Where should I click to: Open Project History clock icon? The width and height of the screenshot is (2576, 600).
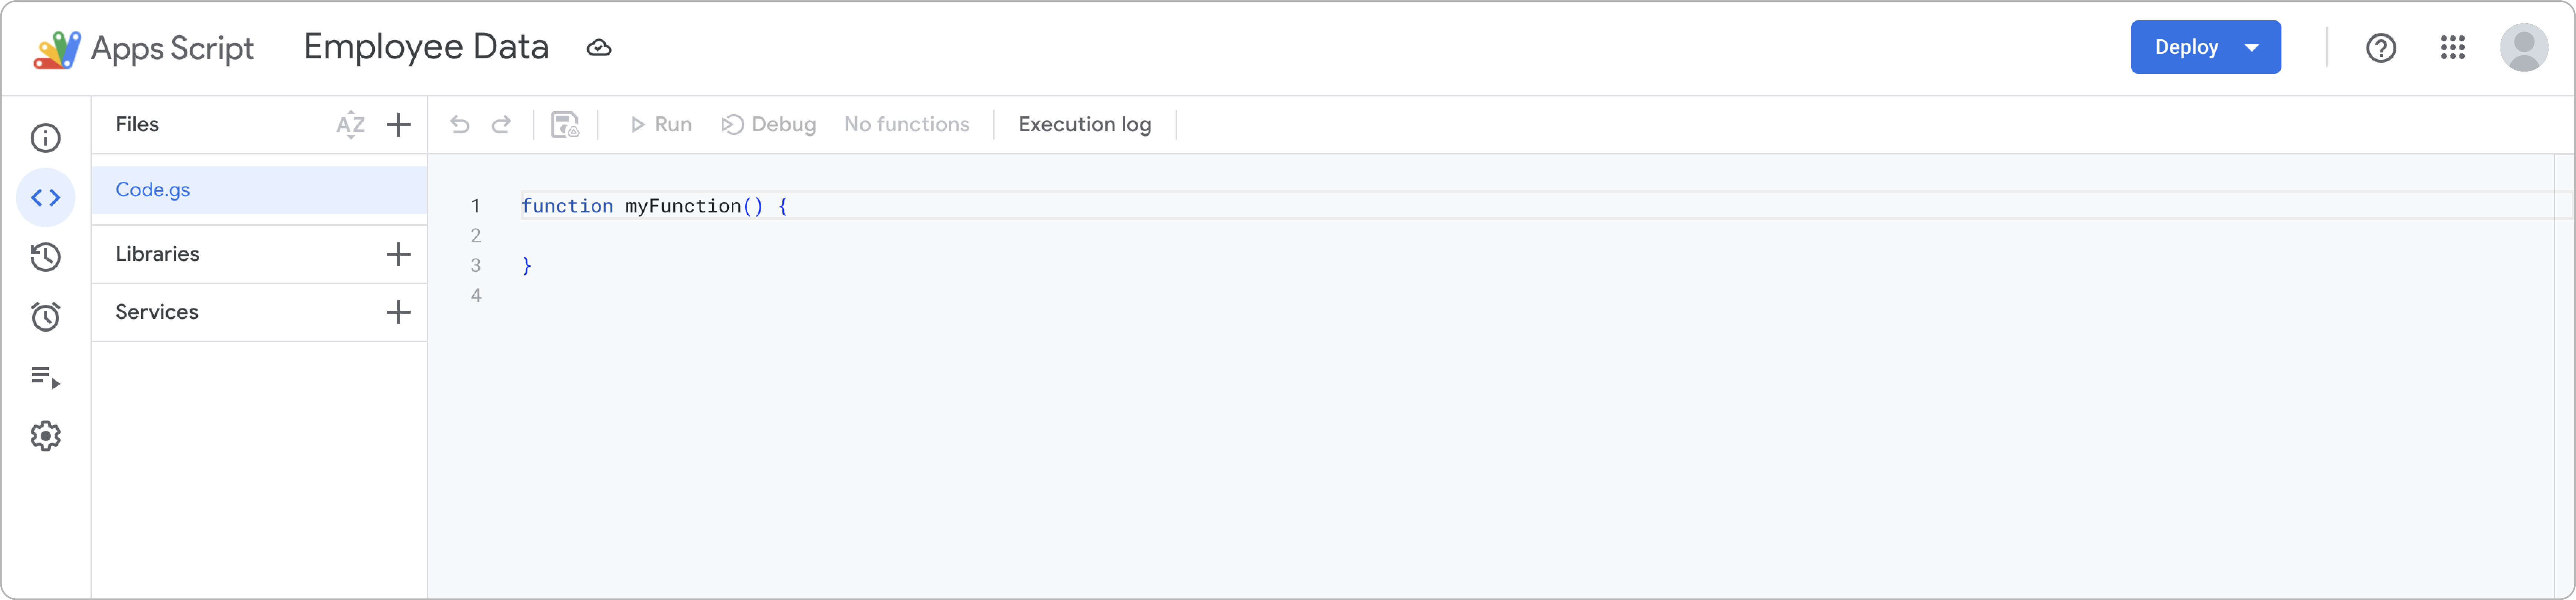(x=46, y=257)
